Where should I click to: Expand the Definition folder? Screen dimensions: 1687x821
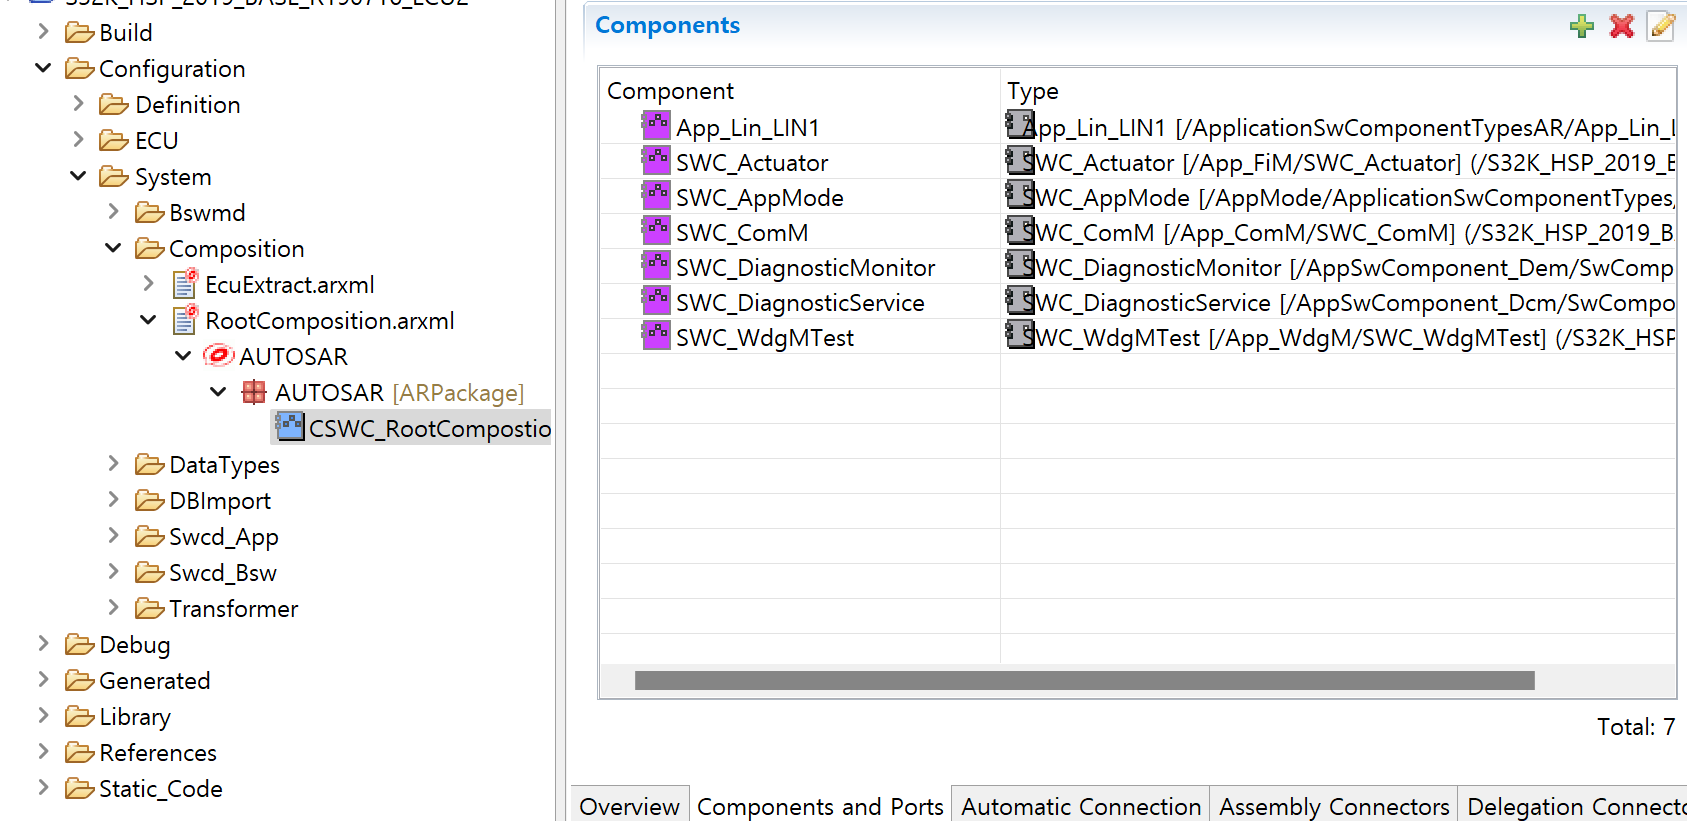(x=78, y=104)
